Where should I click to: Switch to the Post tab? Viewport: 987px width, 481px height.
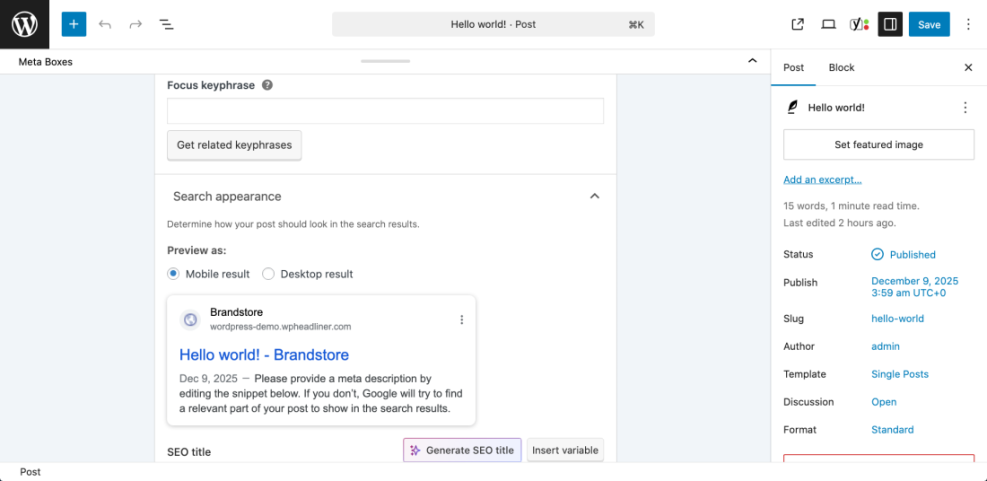pyautogui.click(x=793, y=67)
